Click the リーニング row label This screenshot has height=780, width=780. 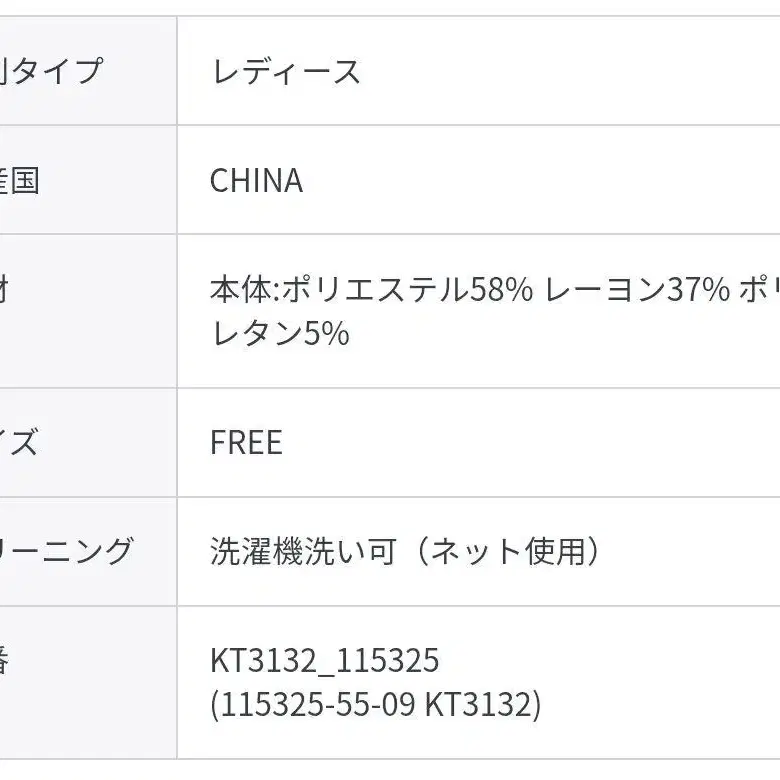[x=66, y=551]
